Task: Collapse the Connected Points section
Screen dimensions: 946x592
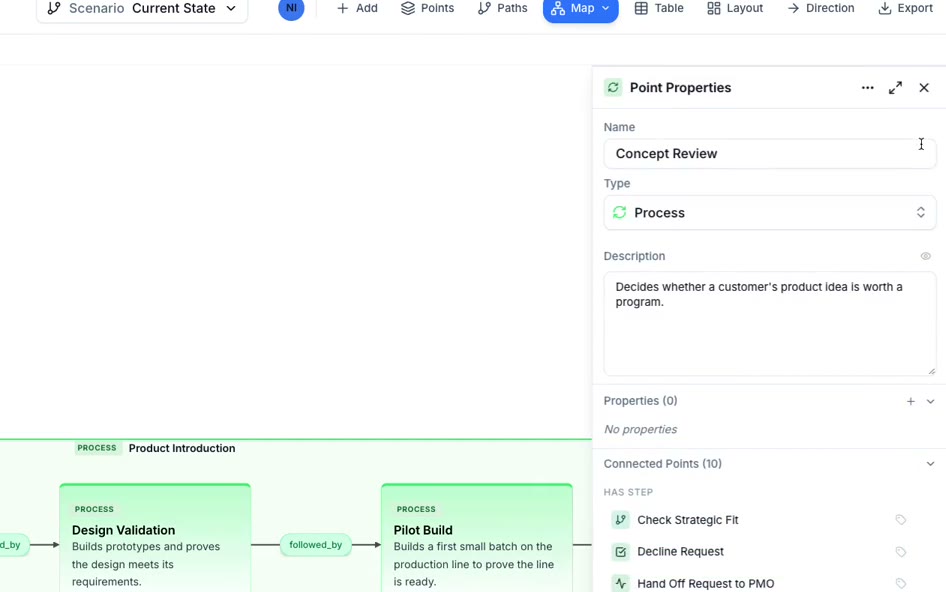Action: point(930,464)
